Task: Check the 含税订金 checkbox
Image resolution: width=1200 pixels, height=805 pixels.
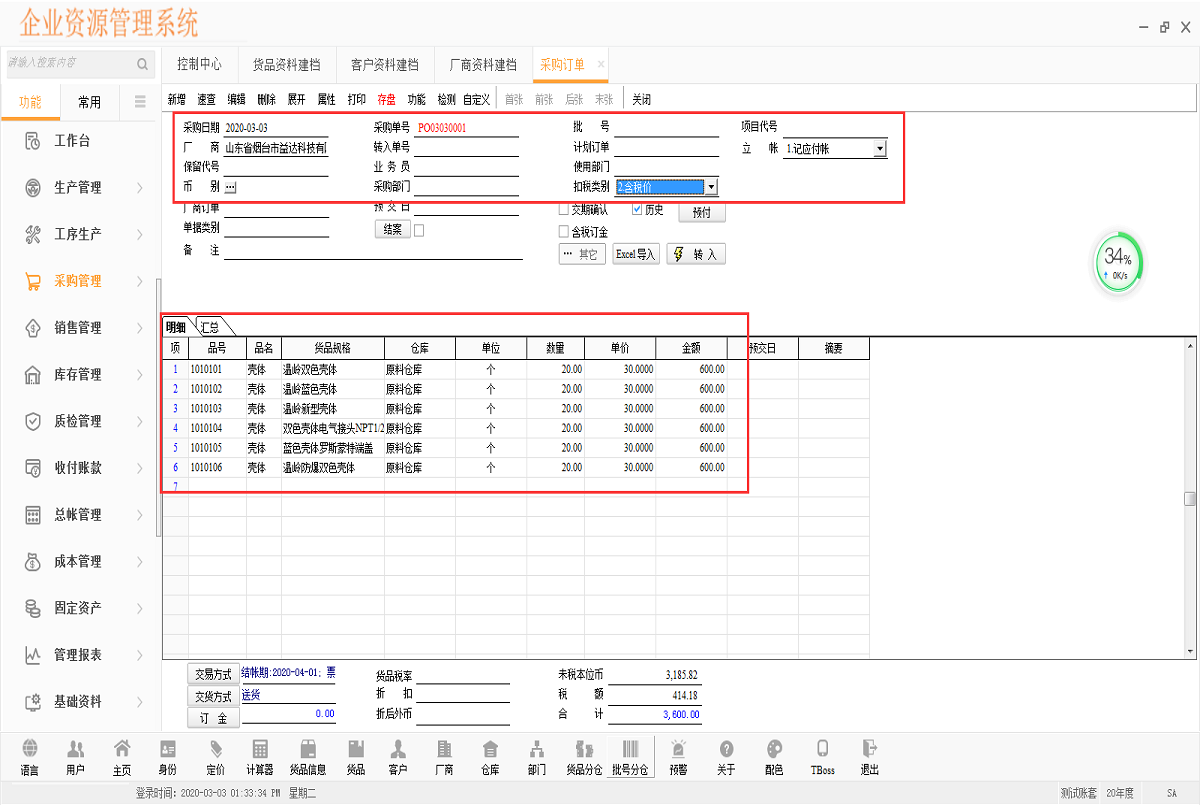Action: pos(564,230)
